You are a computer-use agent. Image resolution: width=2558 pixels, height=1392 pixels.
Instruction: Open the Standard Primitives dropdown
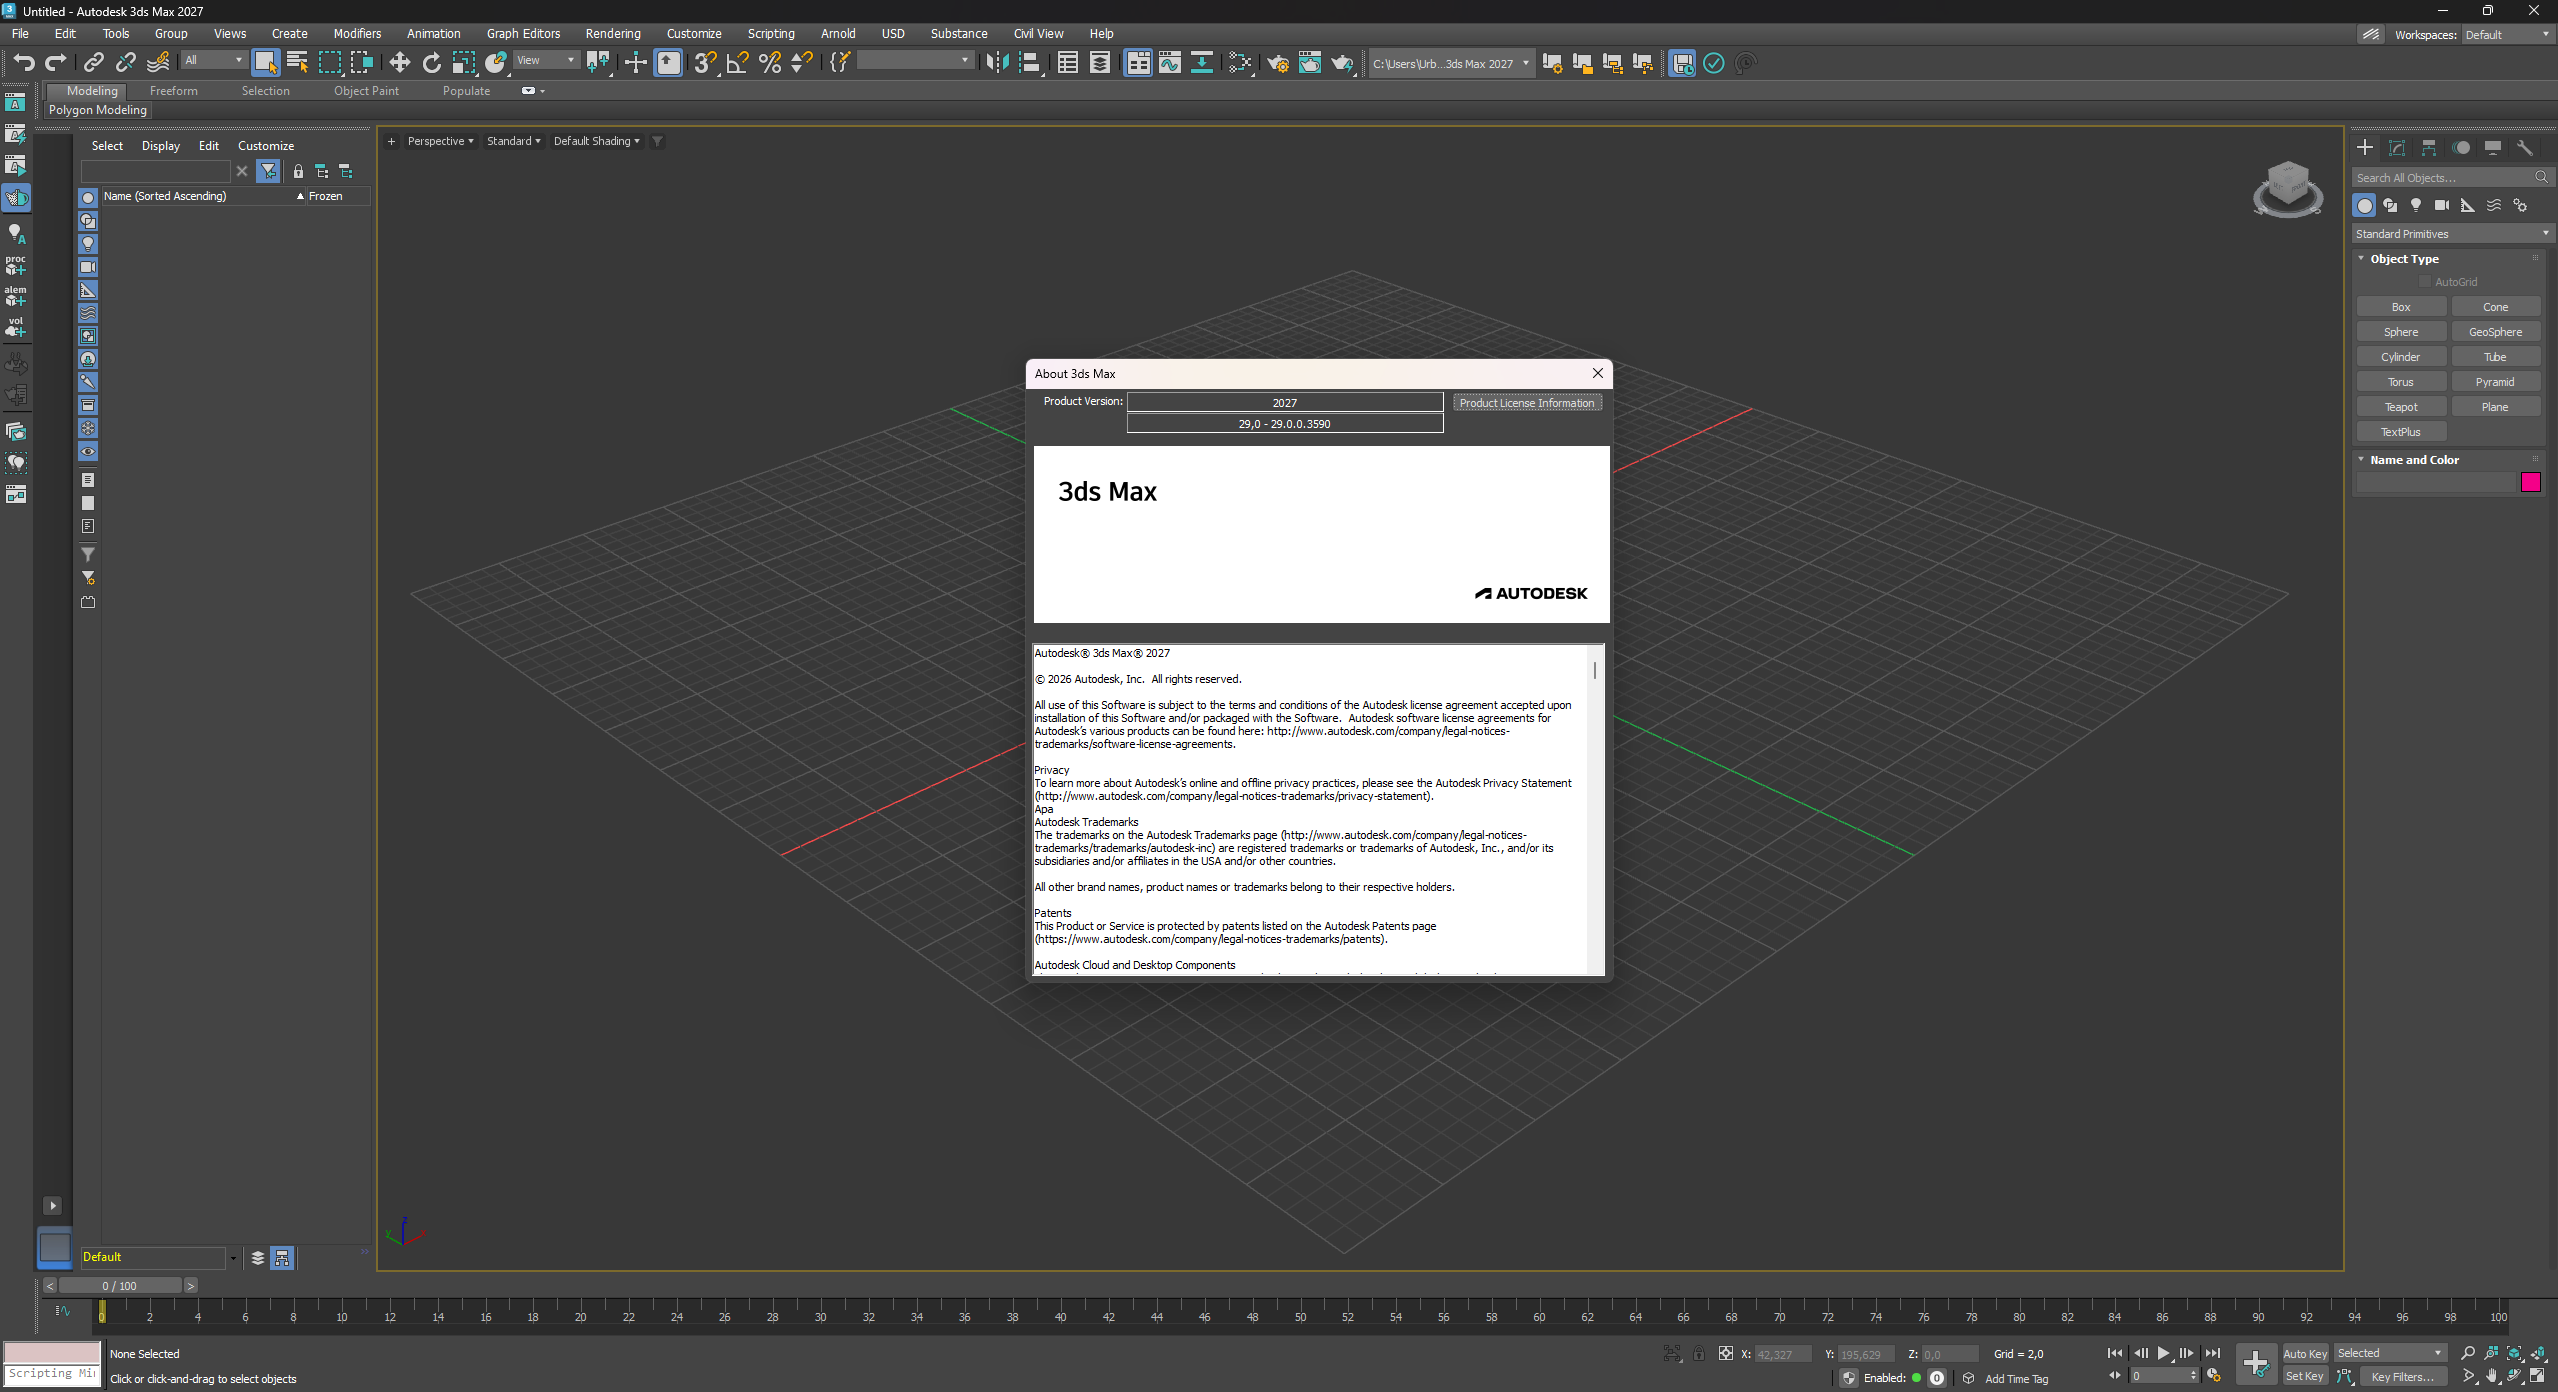click(2451, 233)
